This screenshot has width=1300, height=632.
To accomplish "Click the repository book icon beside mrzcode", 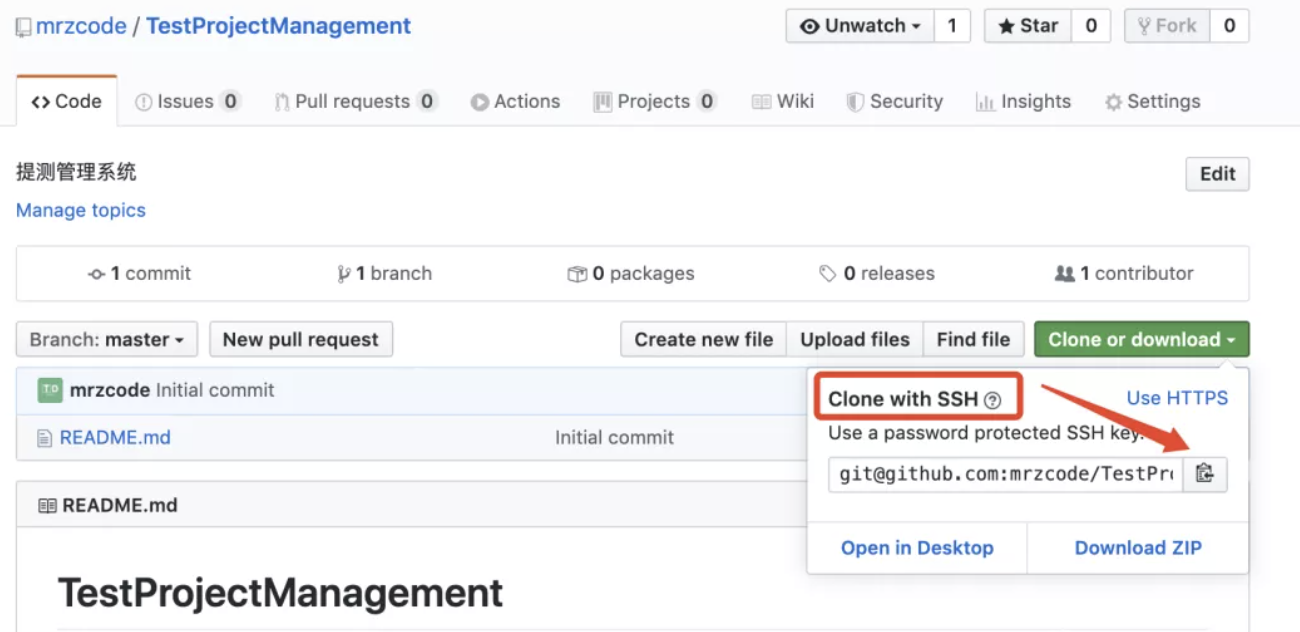I will tap(23, 27).
